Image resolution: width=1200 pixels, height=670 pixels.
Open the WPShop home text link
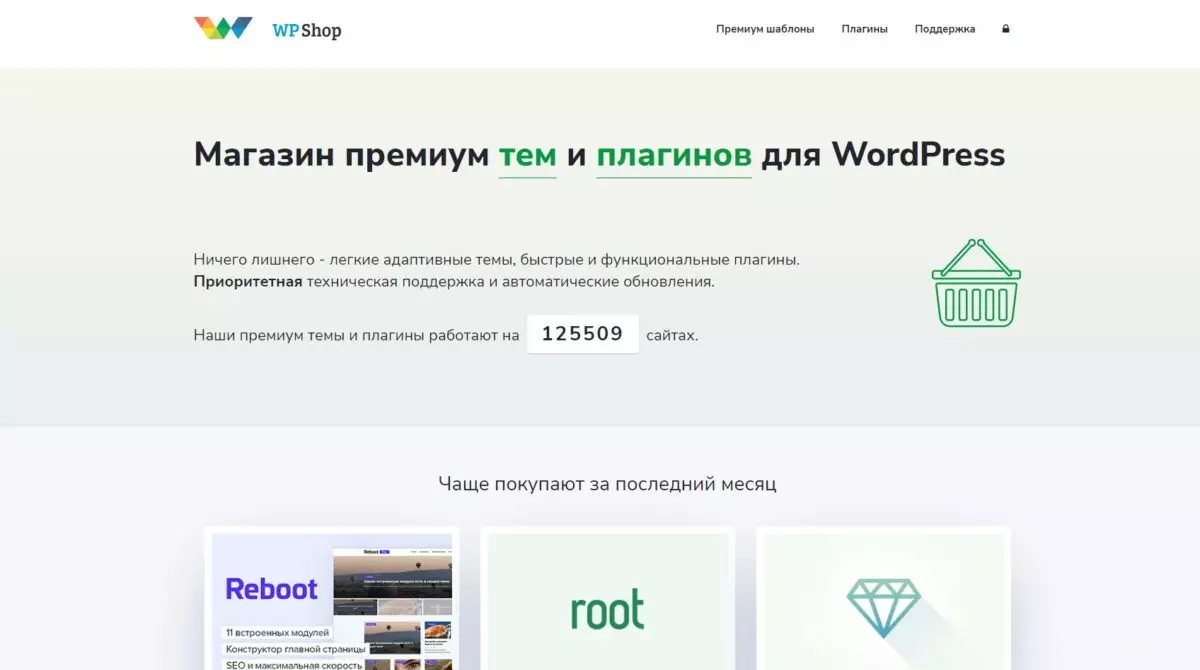[306, 30]
